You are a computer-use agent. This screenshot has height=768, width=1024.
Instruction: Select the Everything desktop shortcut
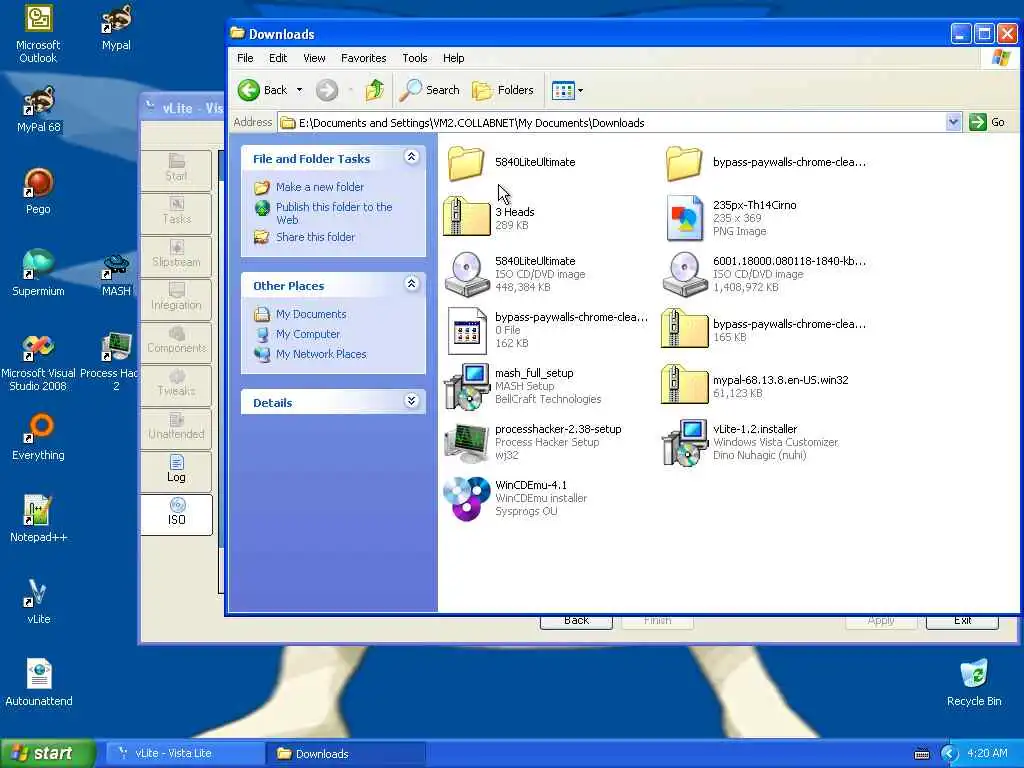(x=38, y=437)
